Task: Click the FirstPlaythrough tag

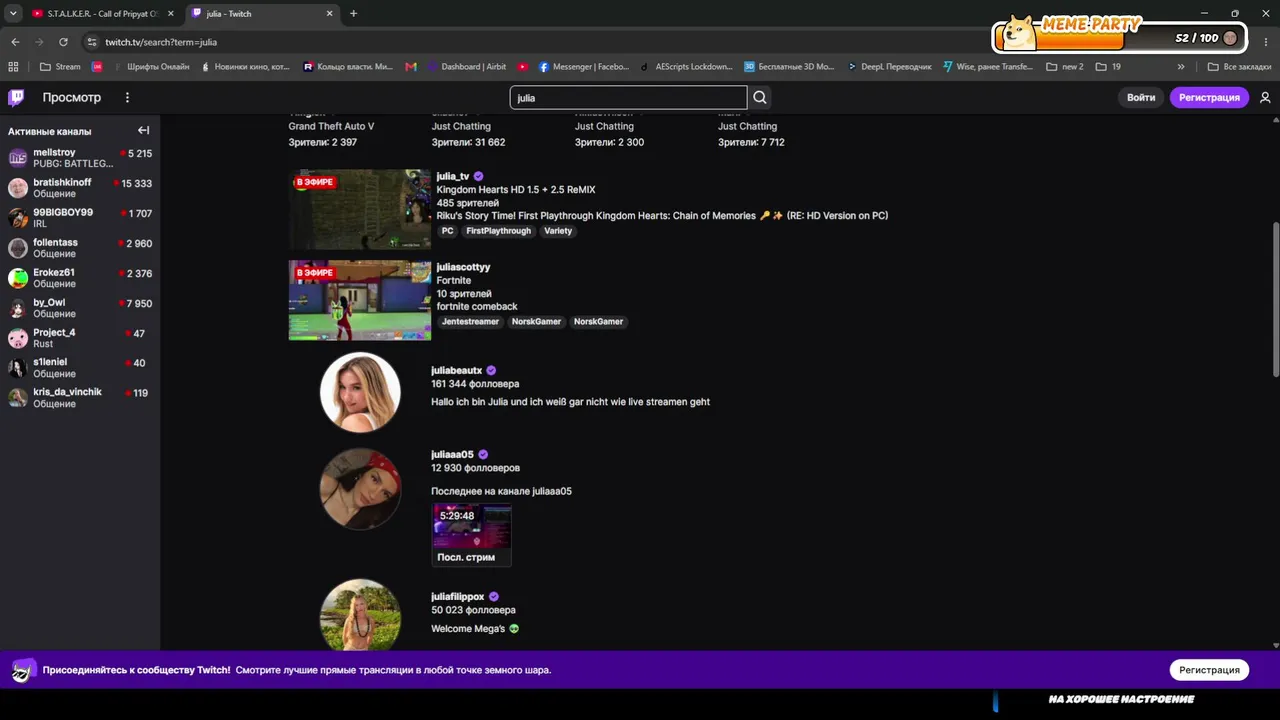Action: [498, 231]
